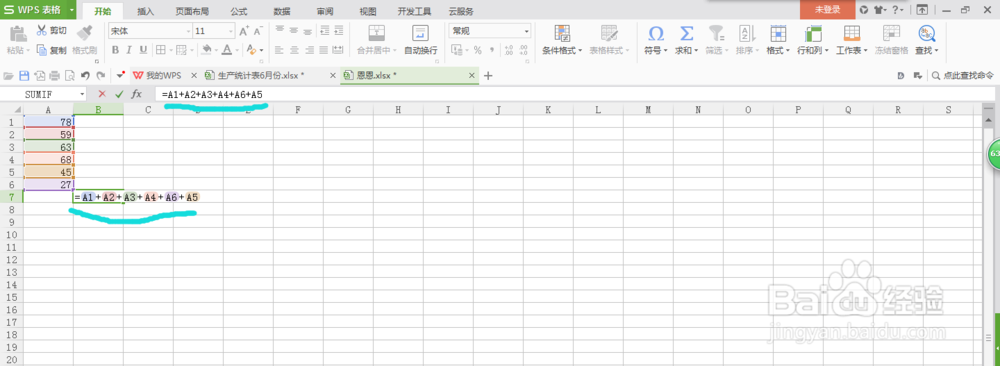Open the font size dropdown showing 11
Viewport: 1000px width, 366px height.
tap(231, 31)
